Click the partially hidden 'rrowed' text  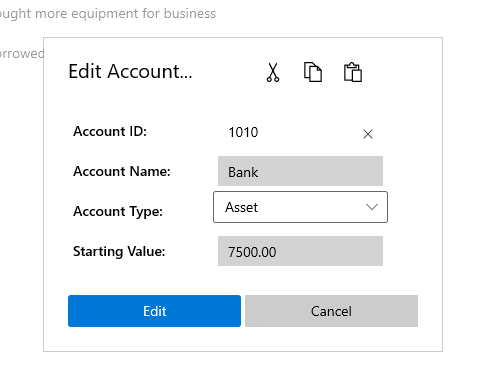click(x=21, y=54)
